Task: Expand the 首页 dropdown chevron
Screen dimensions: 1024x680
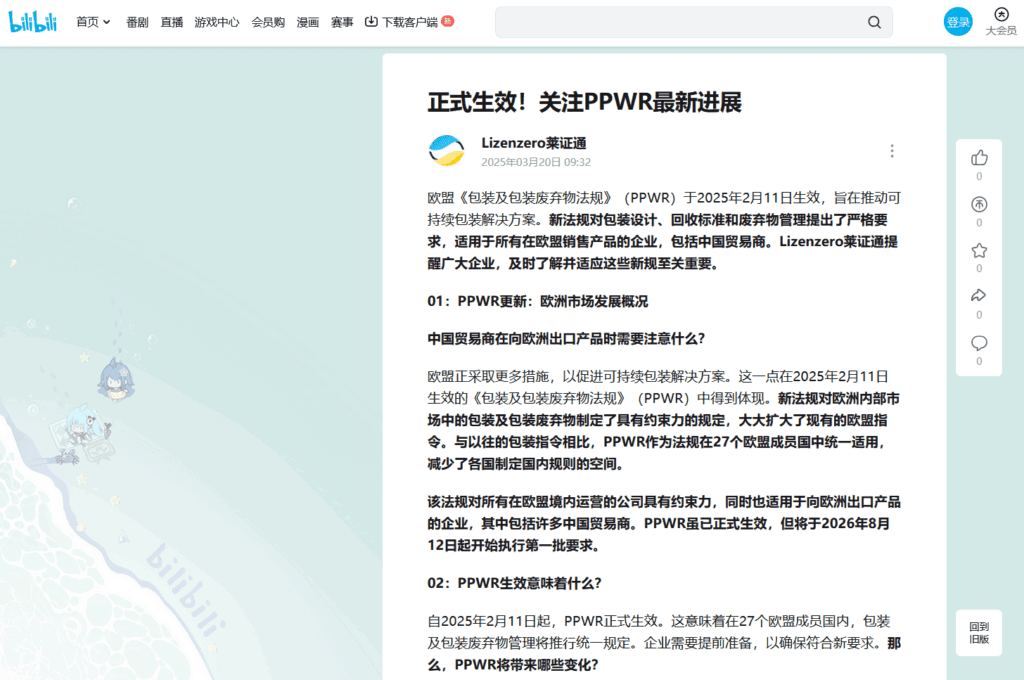Action: point(105,21)
